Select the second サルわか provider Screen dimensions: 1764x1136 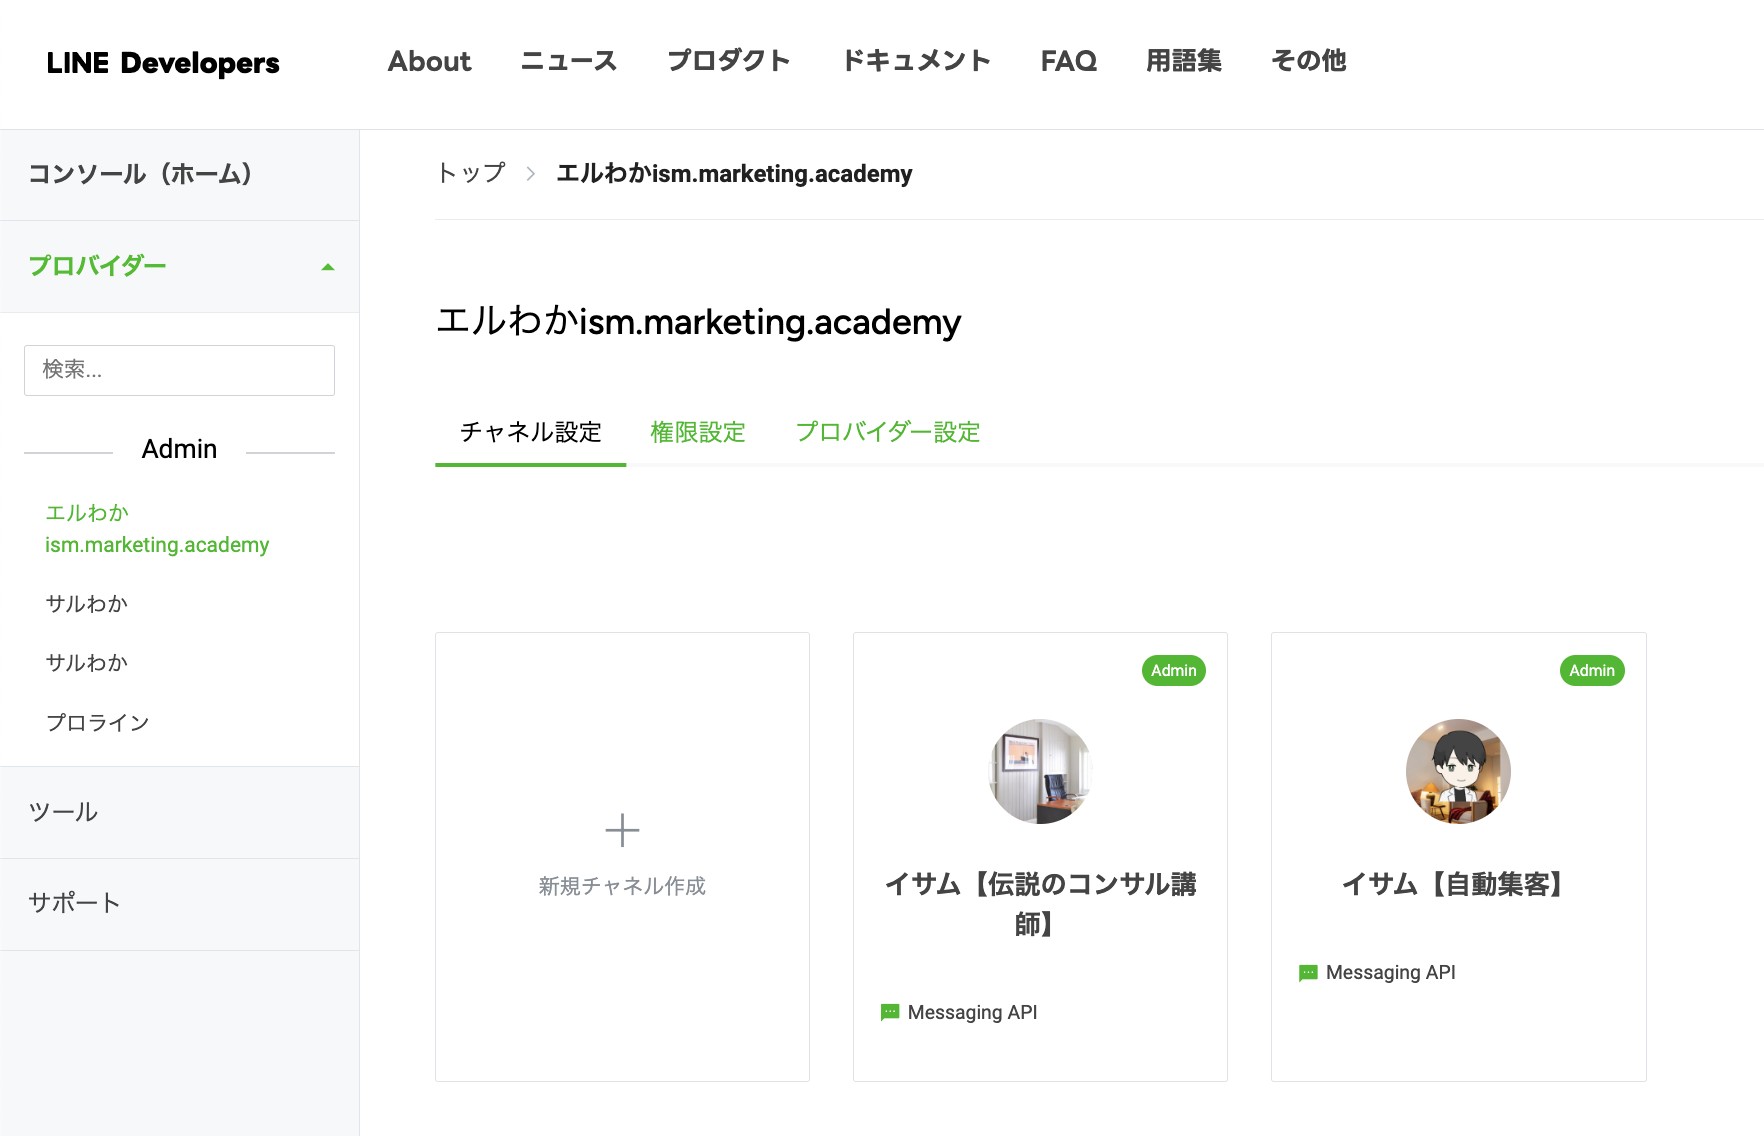click(x=87, y=662)
